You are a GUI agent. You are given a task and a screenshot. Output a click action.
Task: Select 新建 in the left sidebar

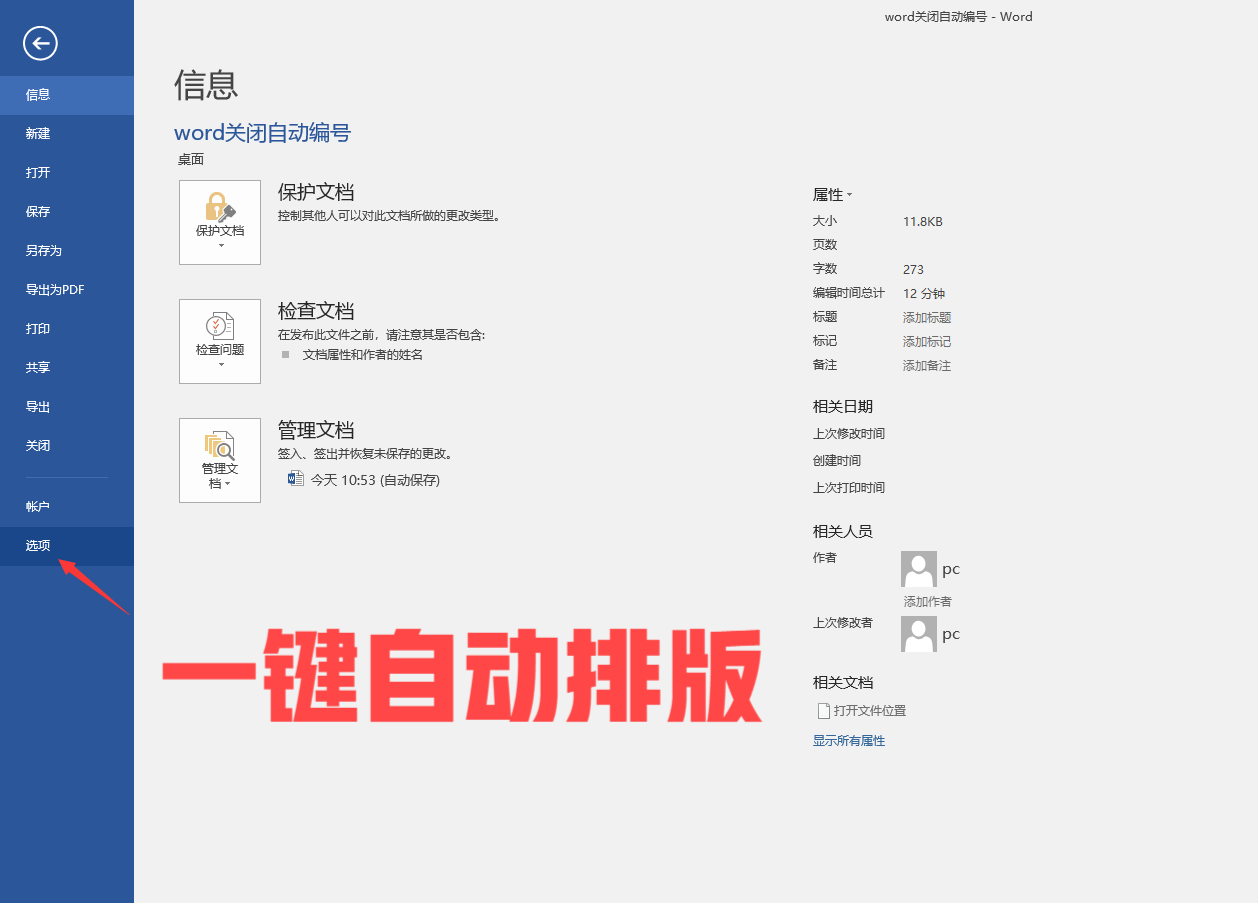point(38,134)
